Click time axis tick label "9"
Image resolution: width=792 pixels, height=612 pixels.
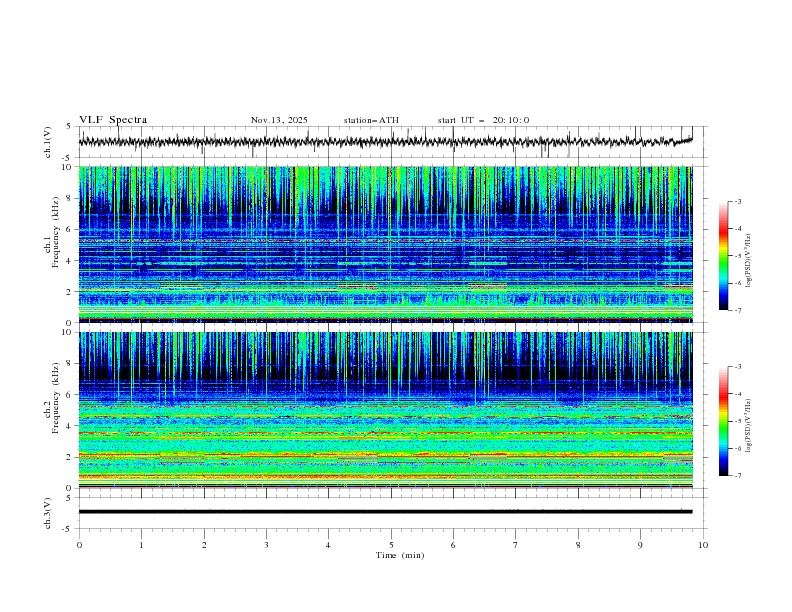pyautogui.click(x=640, y=545)
